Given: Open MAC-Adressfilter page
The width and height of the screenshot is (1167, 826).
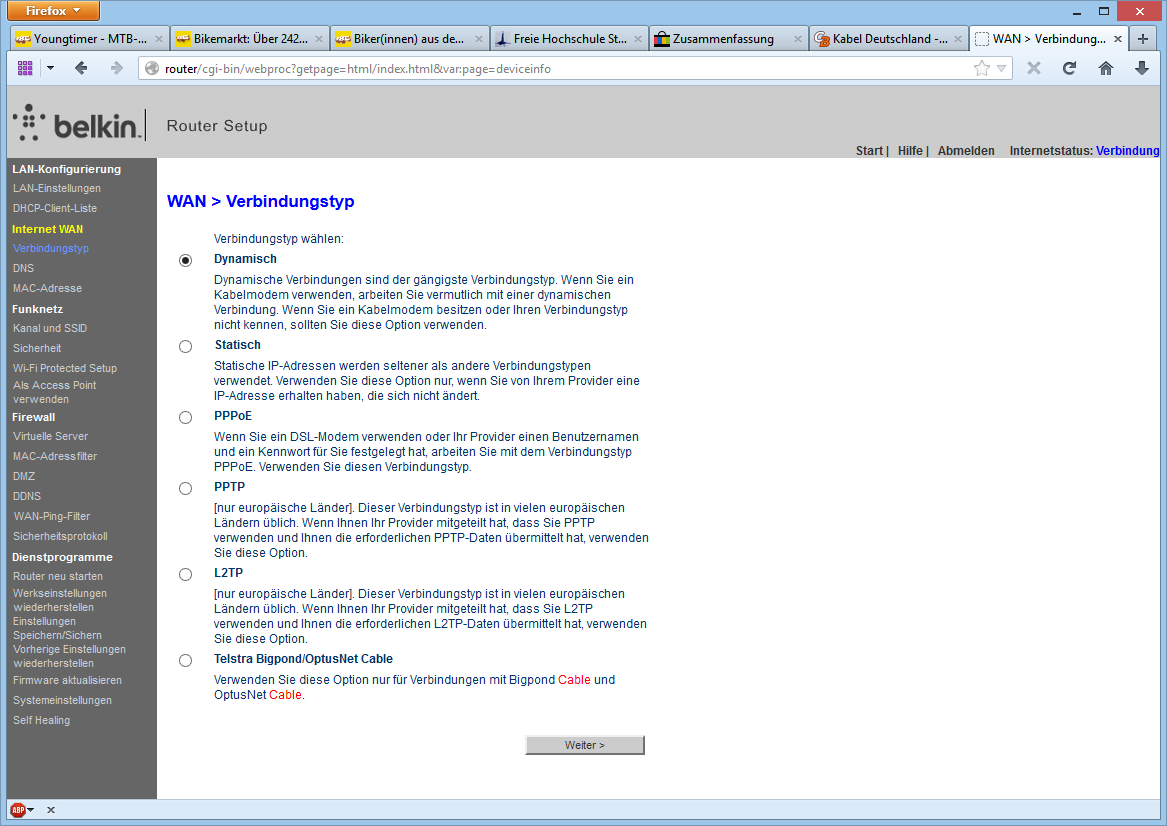Looking at the screenshot, I should point(55,456).
